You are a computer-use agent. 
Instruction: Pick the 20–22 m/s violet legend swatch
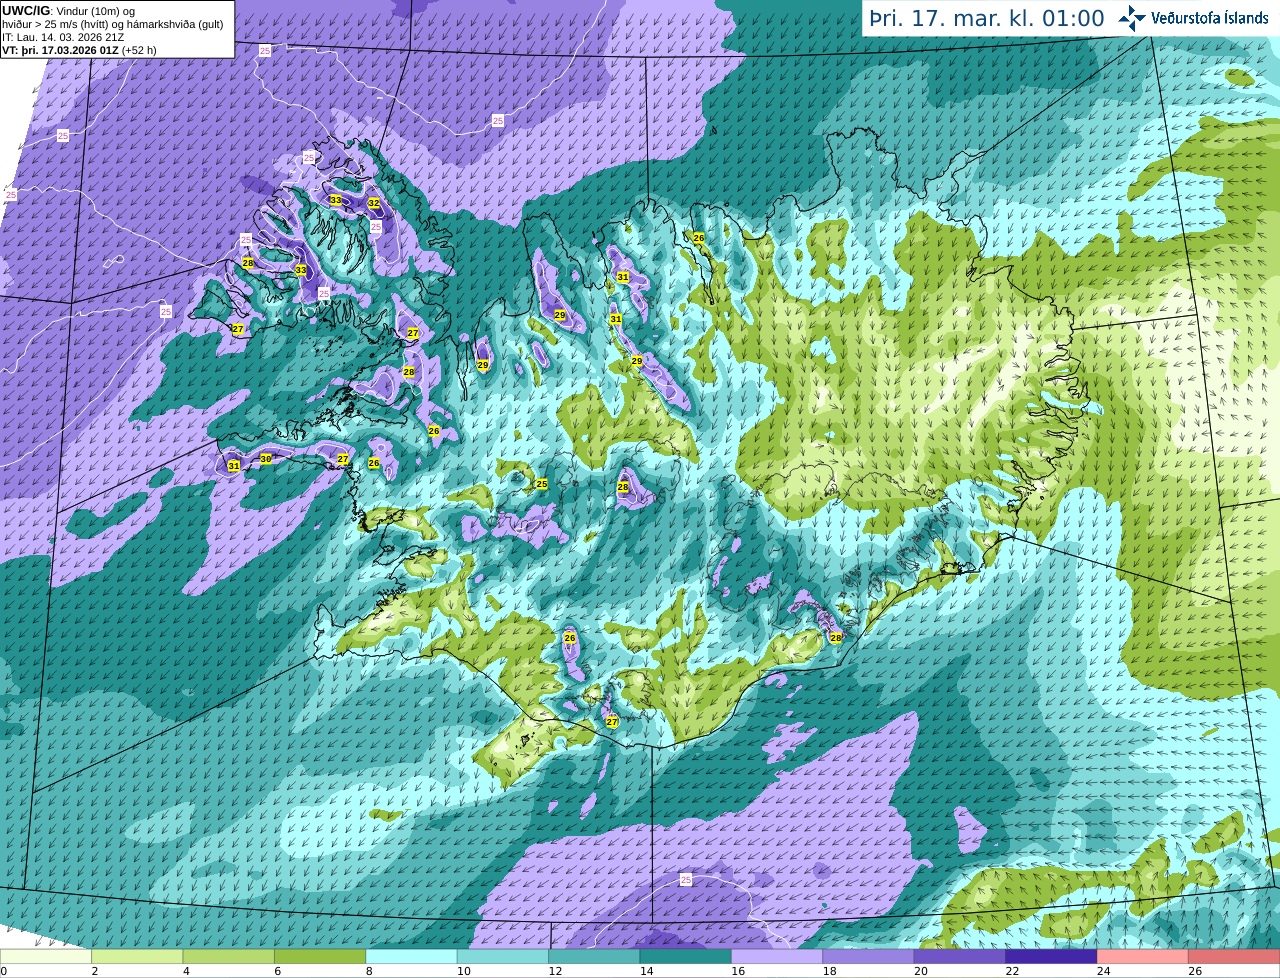(960, 956)
